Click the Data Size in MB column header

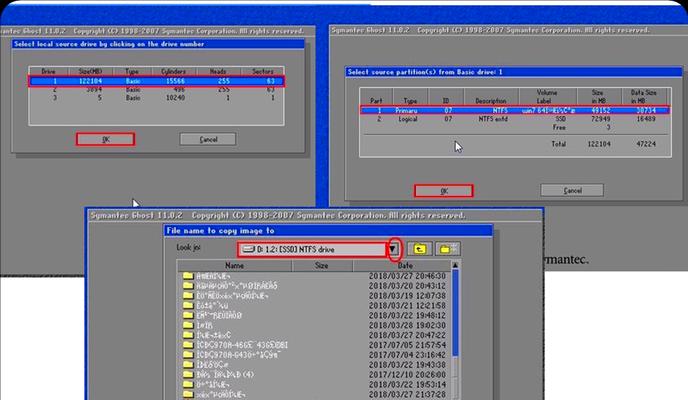[644, 96]
